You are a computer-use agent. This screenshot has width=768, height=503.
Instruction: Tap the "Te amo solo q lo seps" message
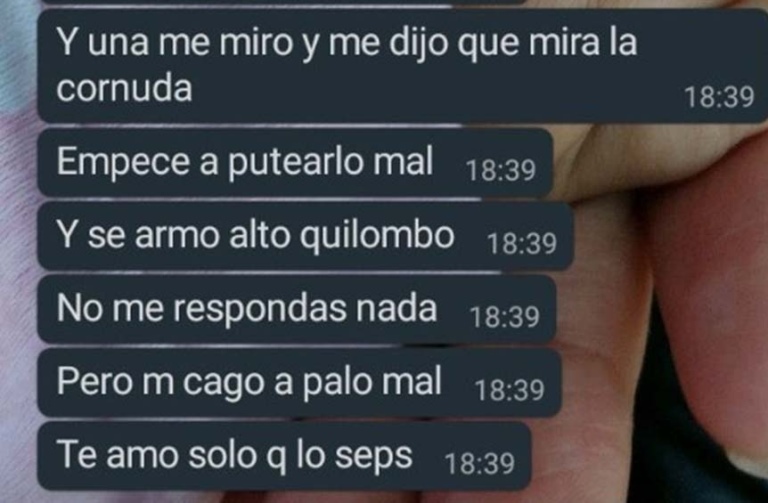285,456
